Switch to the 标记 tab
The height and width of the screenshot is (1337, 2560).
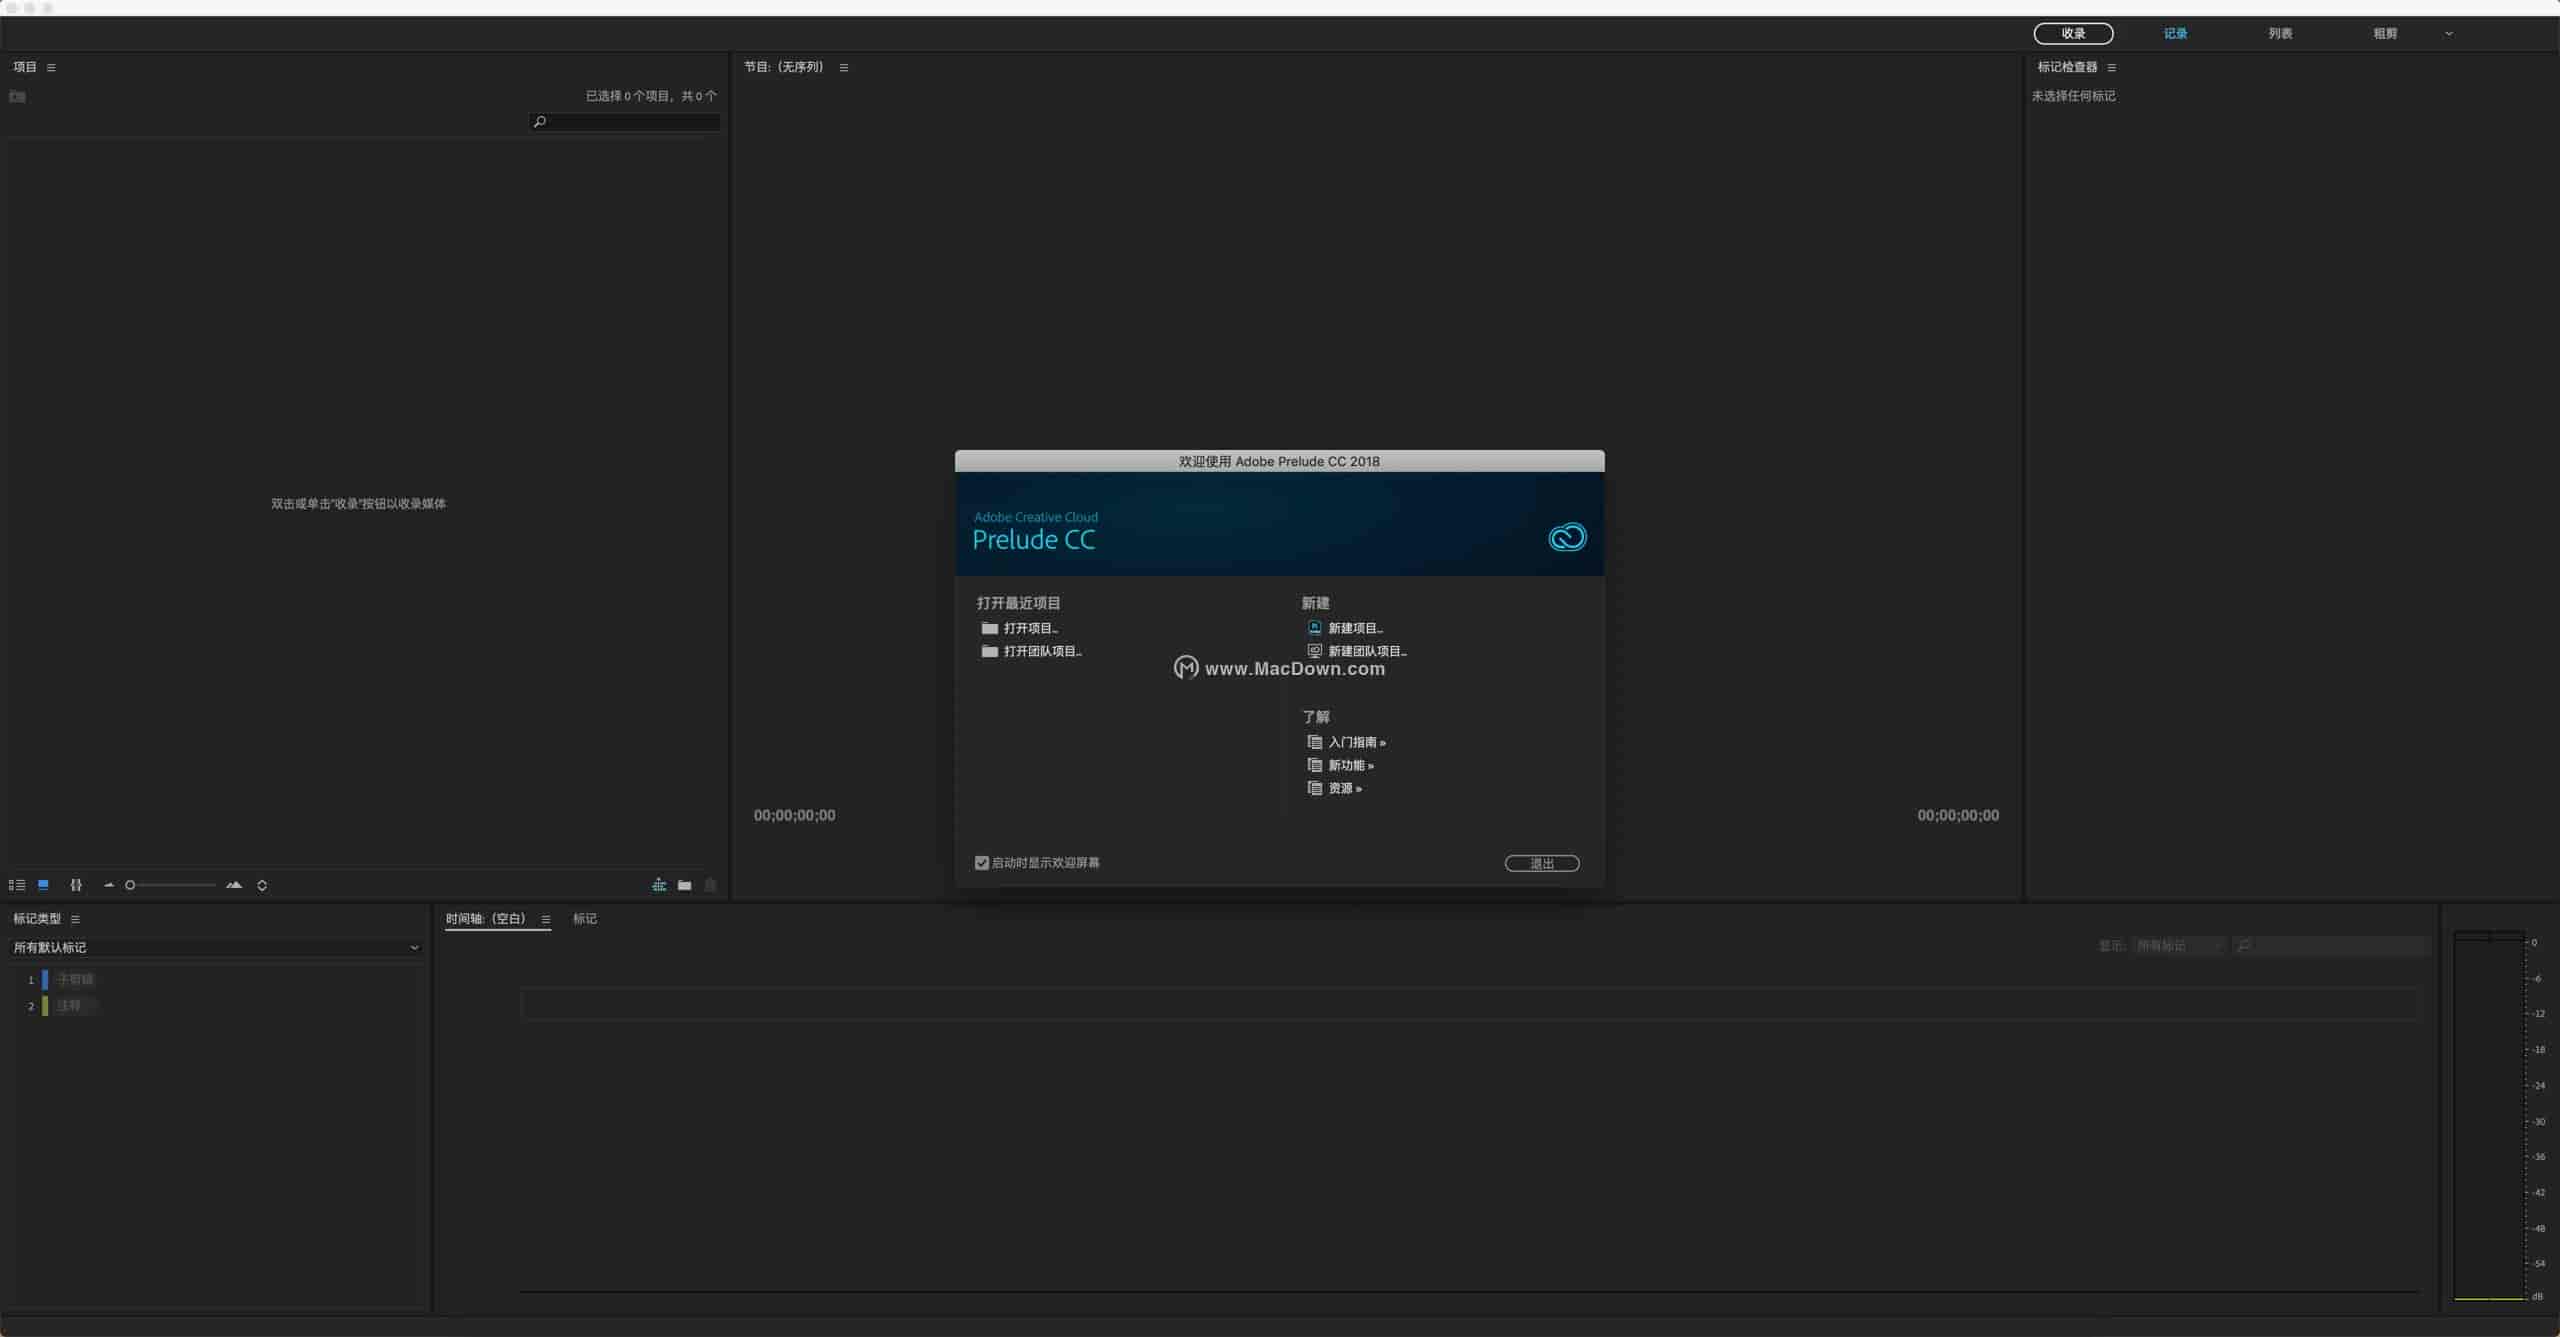coord(584,918)
